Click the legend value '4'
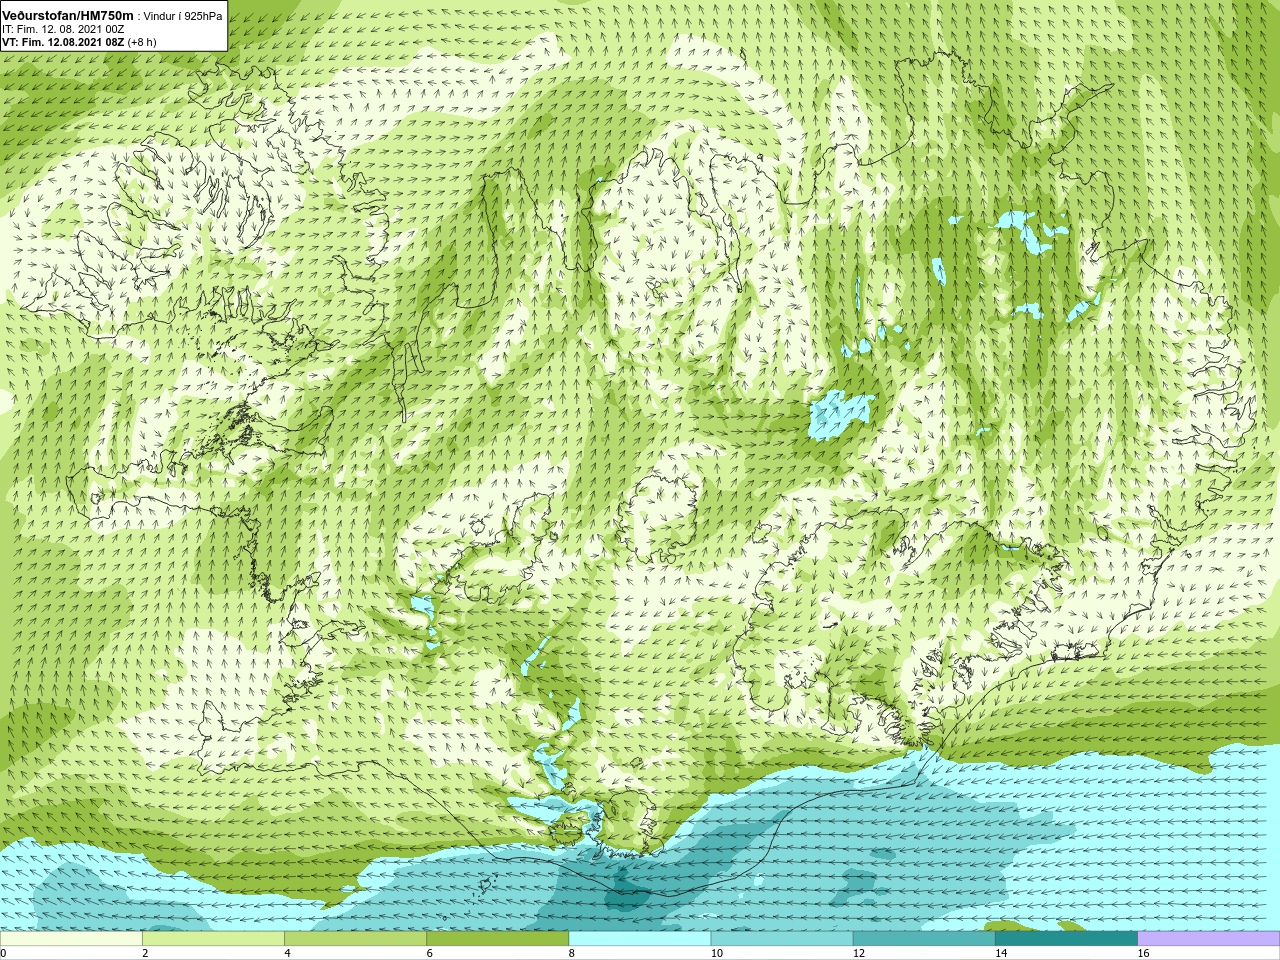This screenshot has width=1280, height=960. coord(288,953)
